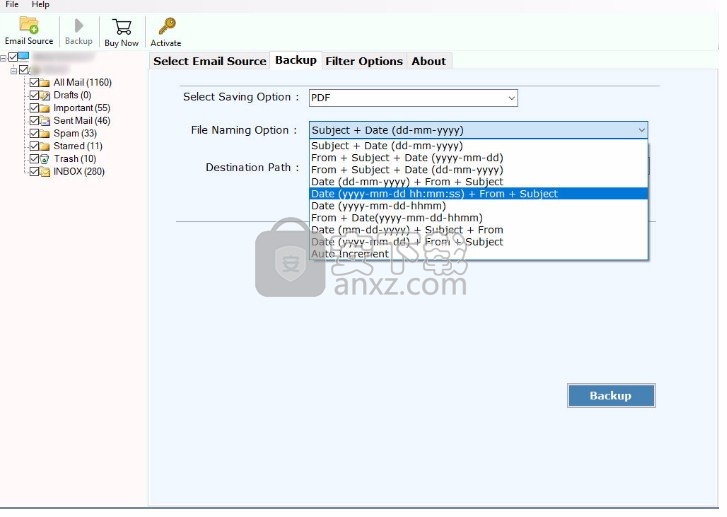
Task: Switch to the About tab
Action: coord(428,61)
